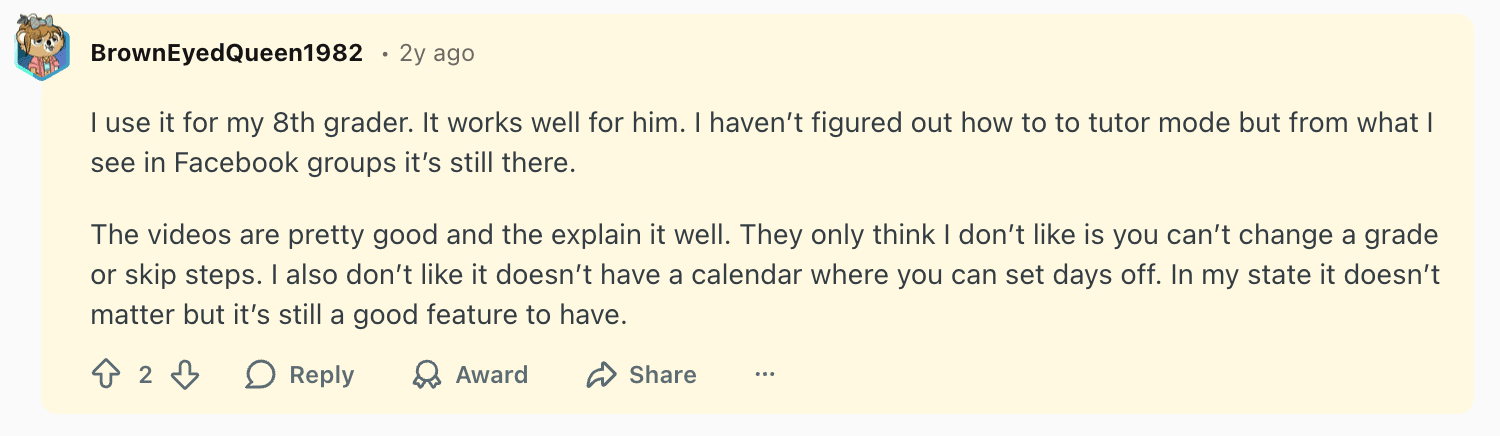Click the "2y ago" timestamp

coord(437,53)
